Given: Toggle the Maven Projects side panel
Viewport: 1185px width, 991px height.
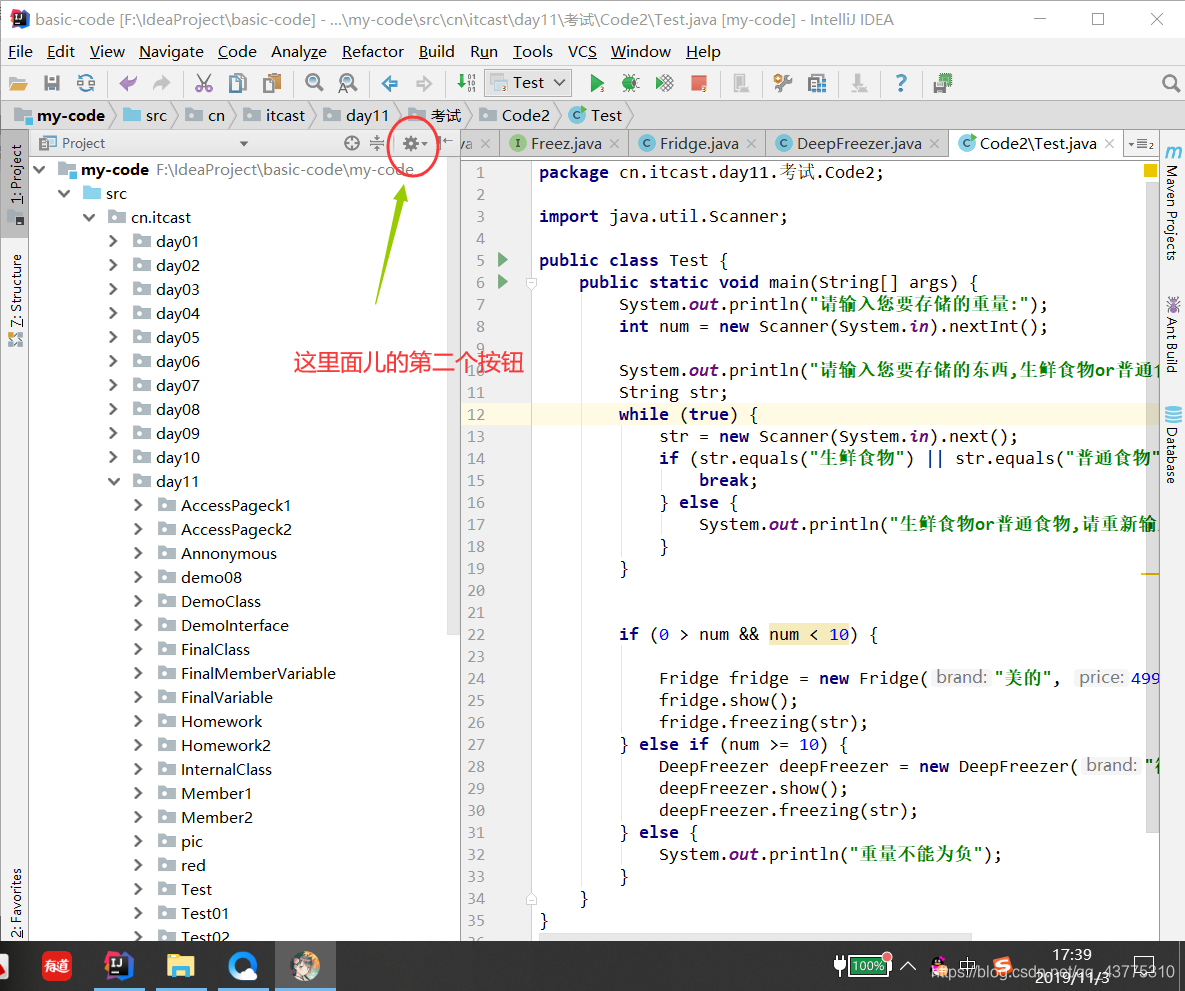Looking at the screenshot, I should 1172,205.
